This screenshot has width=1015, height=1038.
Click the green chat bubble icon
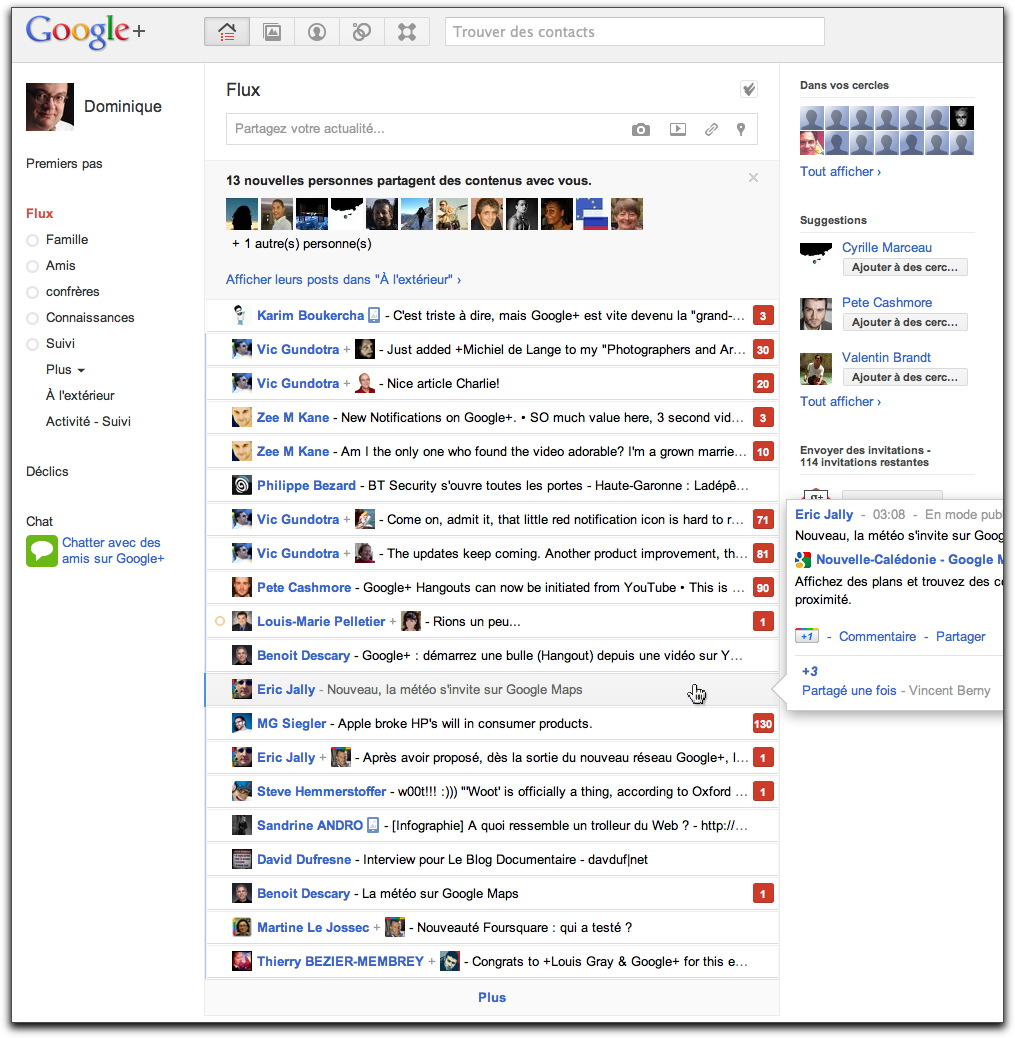click(x=42, y=551)
